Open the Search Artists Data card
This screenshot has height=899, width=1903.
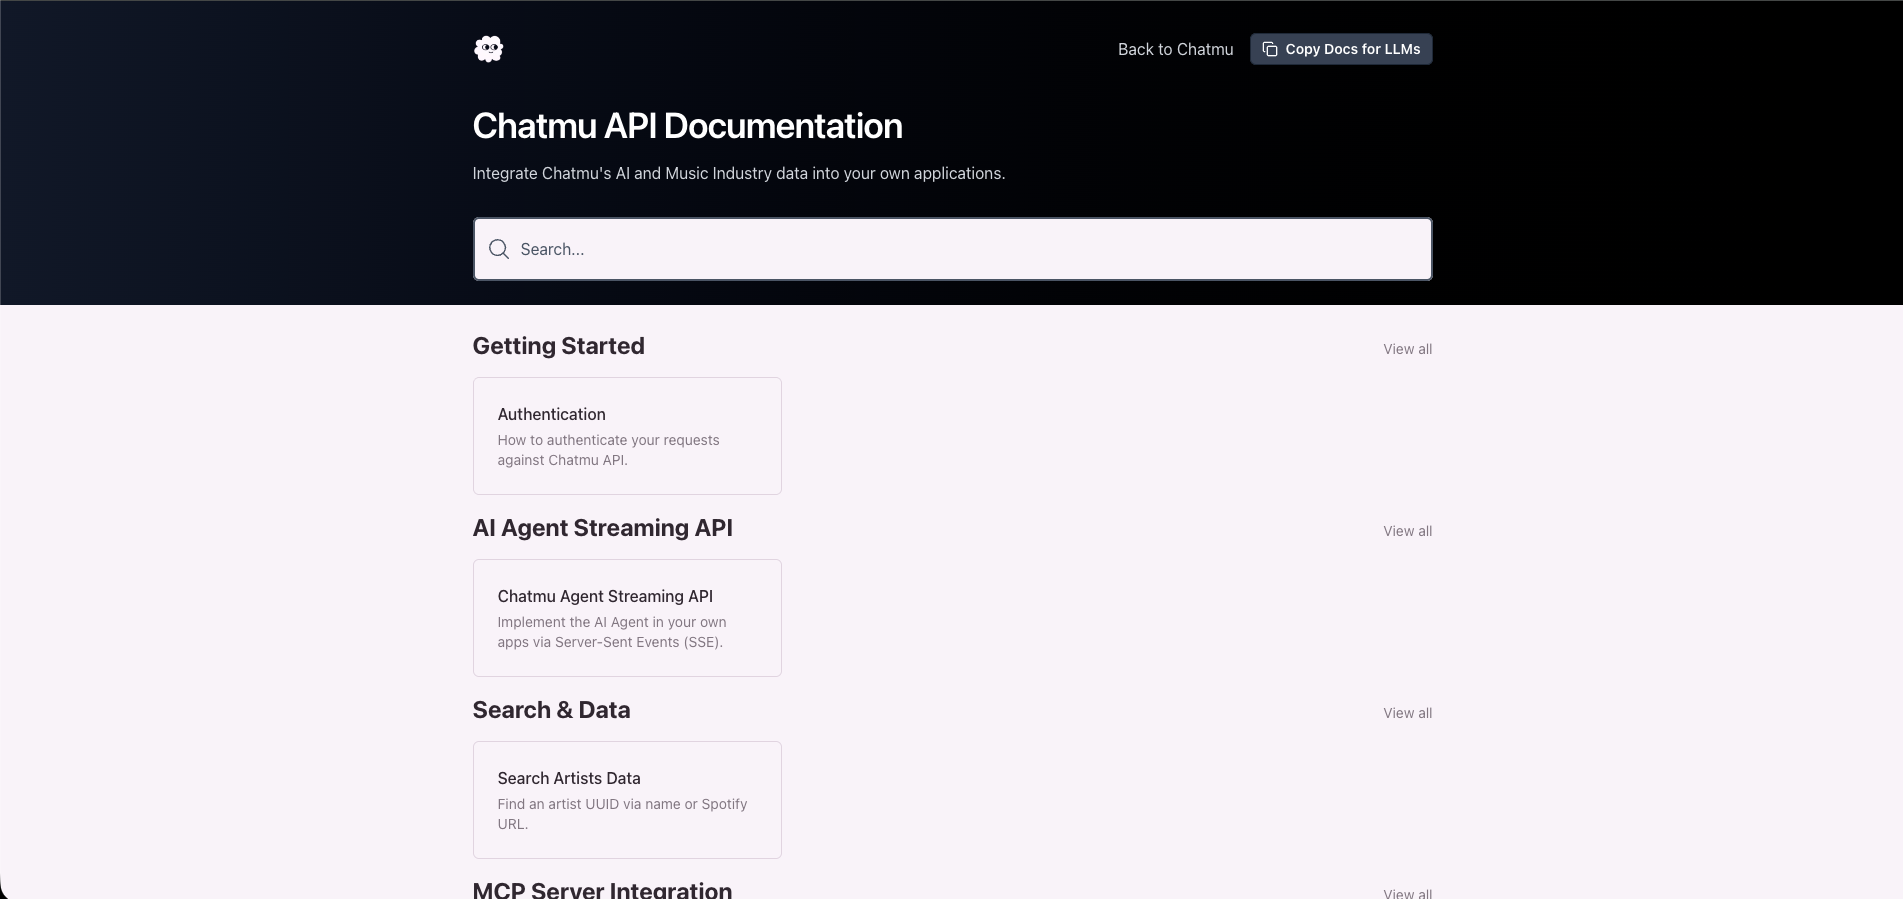click(x=627, y=800)
